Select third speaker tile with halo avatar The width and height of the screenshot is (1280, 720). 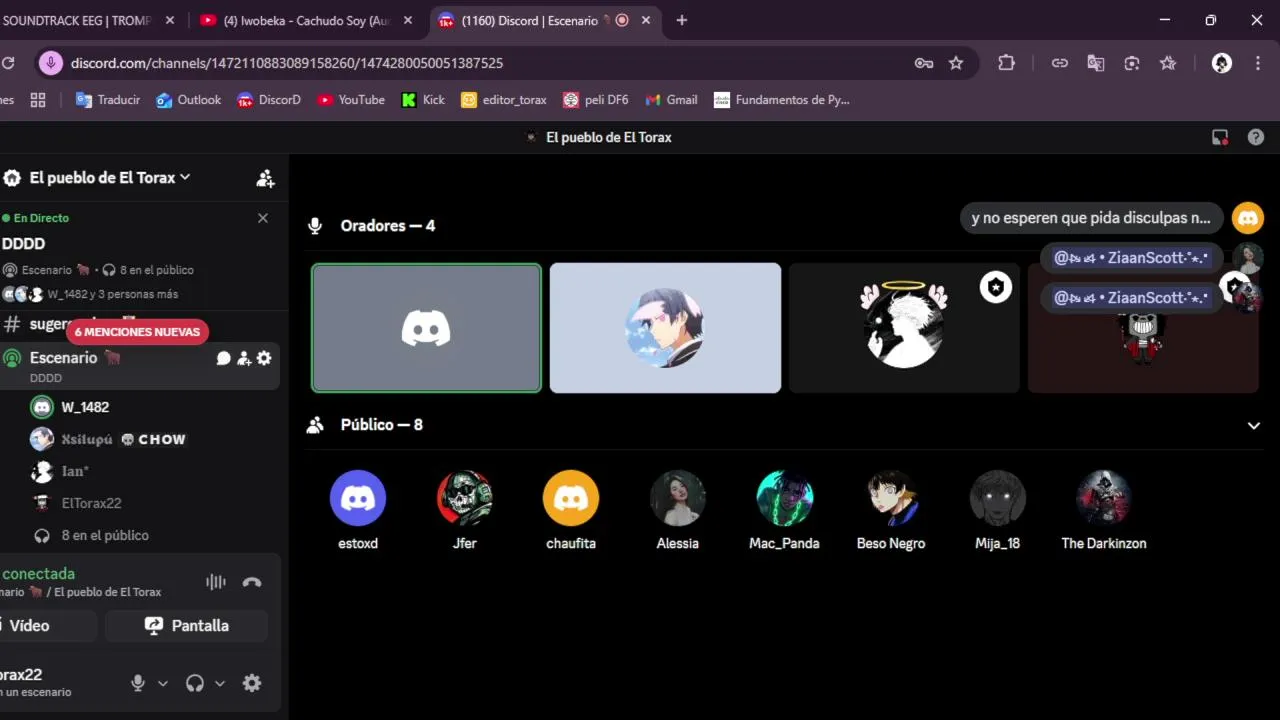[904, 328]
